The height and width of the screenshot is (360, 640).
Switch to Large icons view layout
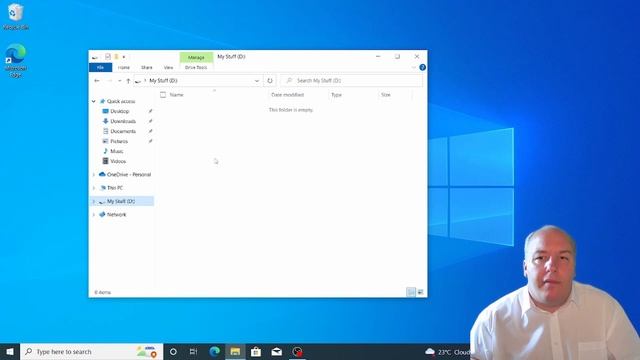420,292
